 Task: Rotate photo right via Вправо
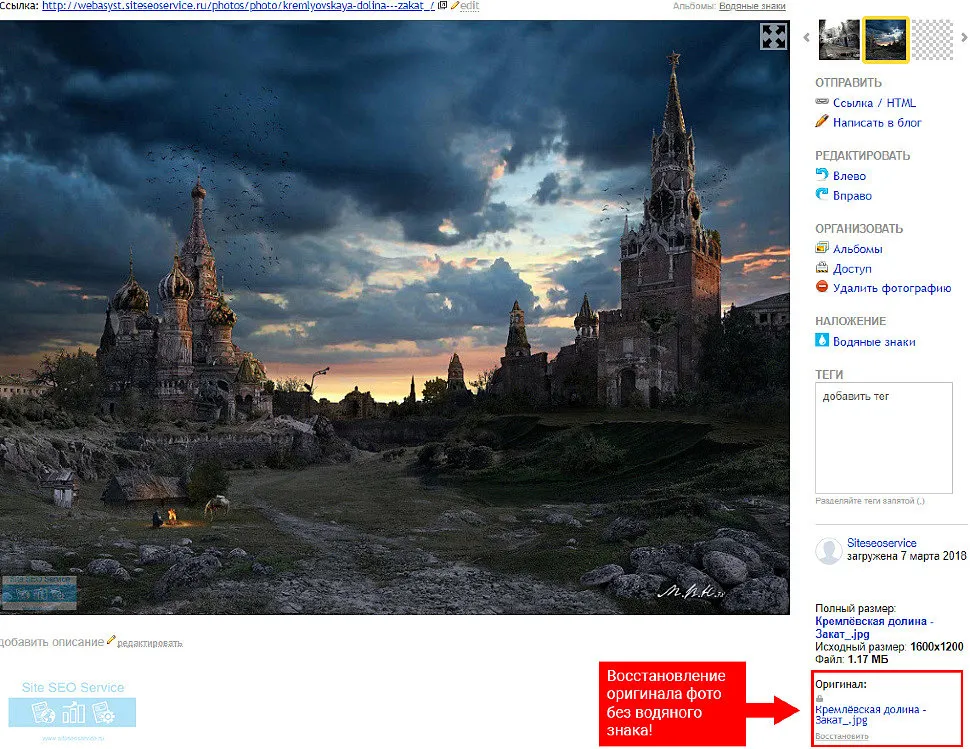click(852, 196)
